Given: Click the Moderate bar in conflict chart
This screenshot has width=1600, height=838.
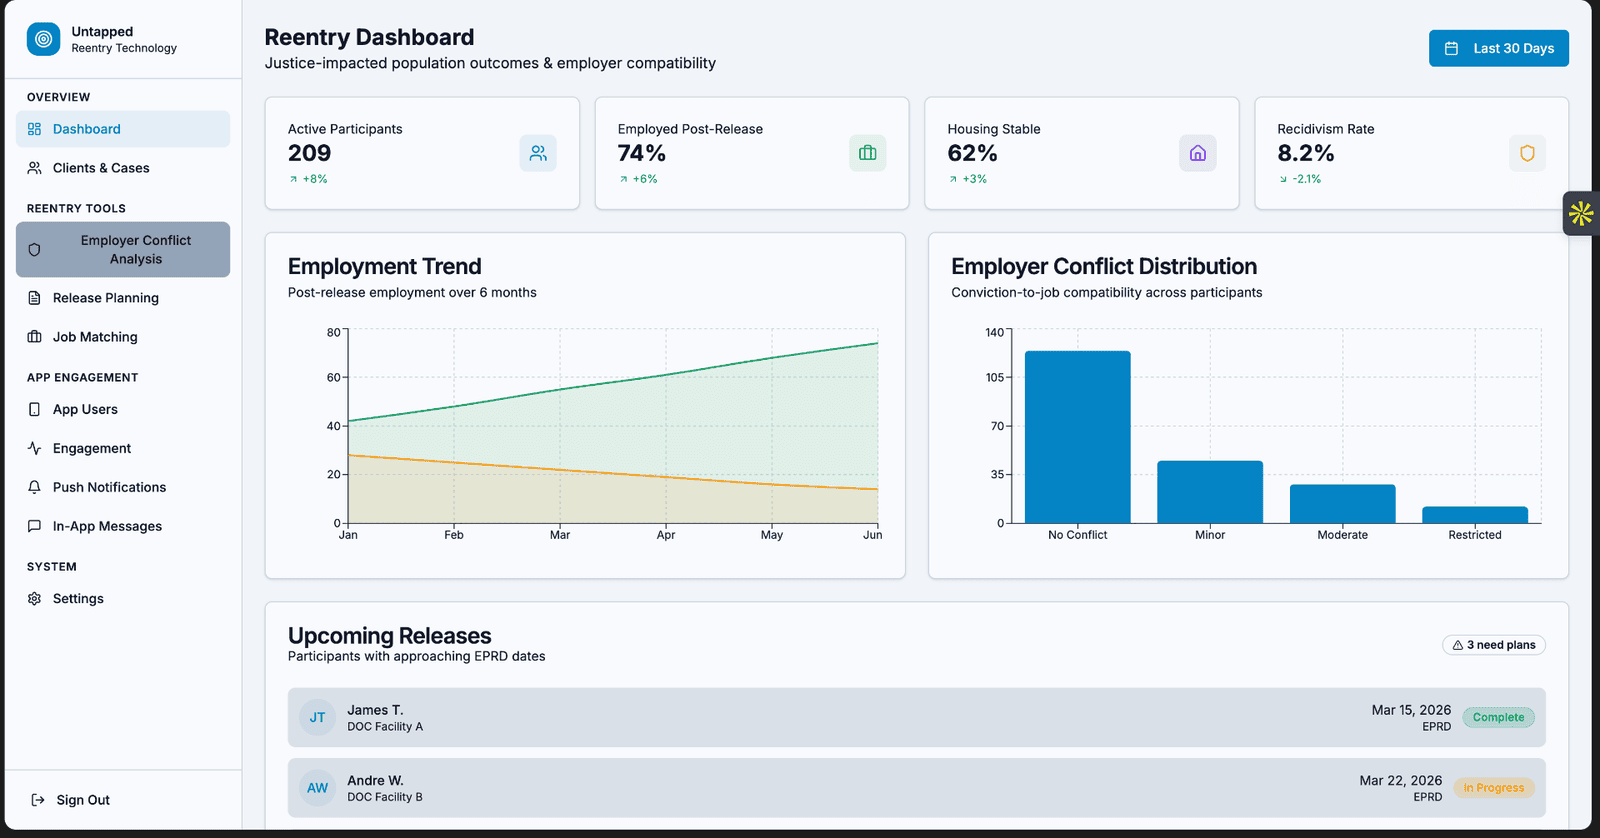Looking at the screenshot, I should tap(1343, 504).
